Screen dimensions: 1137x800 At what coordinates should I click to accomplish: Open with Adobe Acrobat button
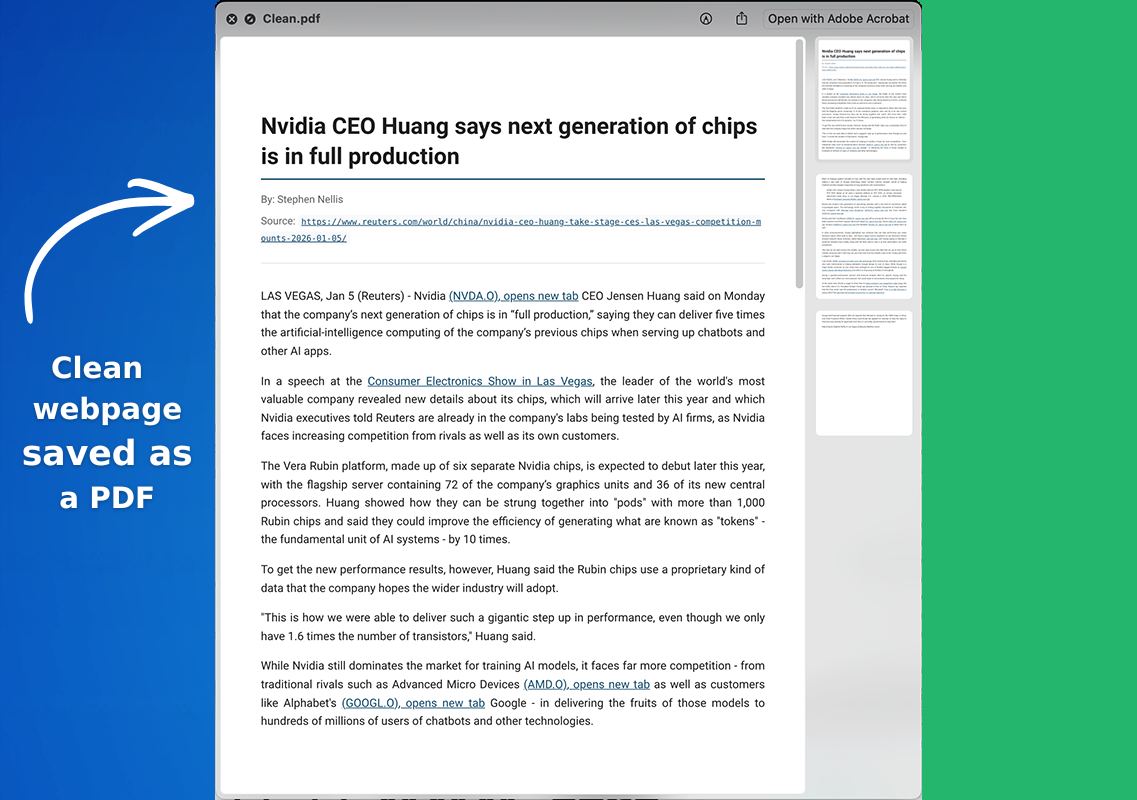tap(838, 19)
